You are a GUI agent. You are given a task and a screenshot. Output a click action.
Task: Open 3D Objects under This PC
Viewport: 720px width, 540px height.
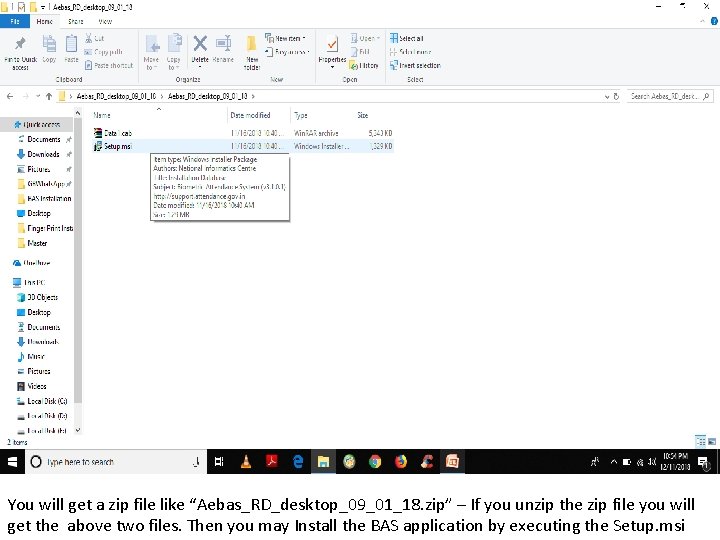(x=38, y=298)
